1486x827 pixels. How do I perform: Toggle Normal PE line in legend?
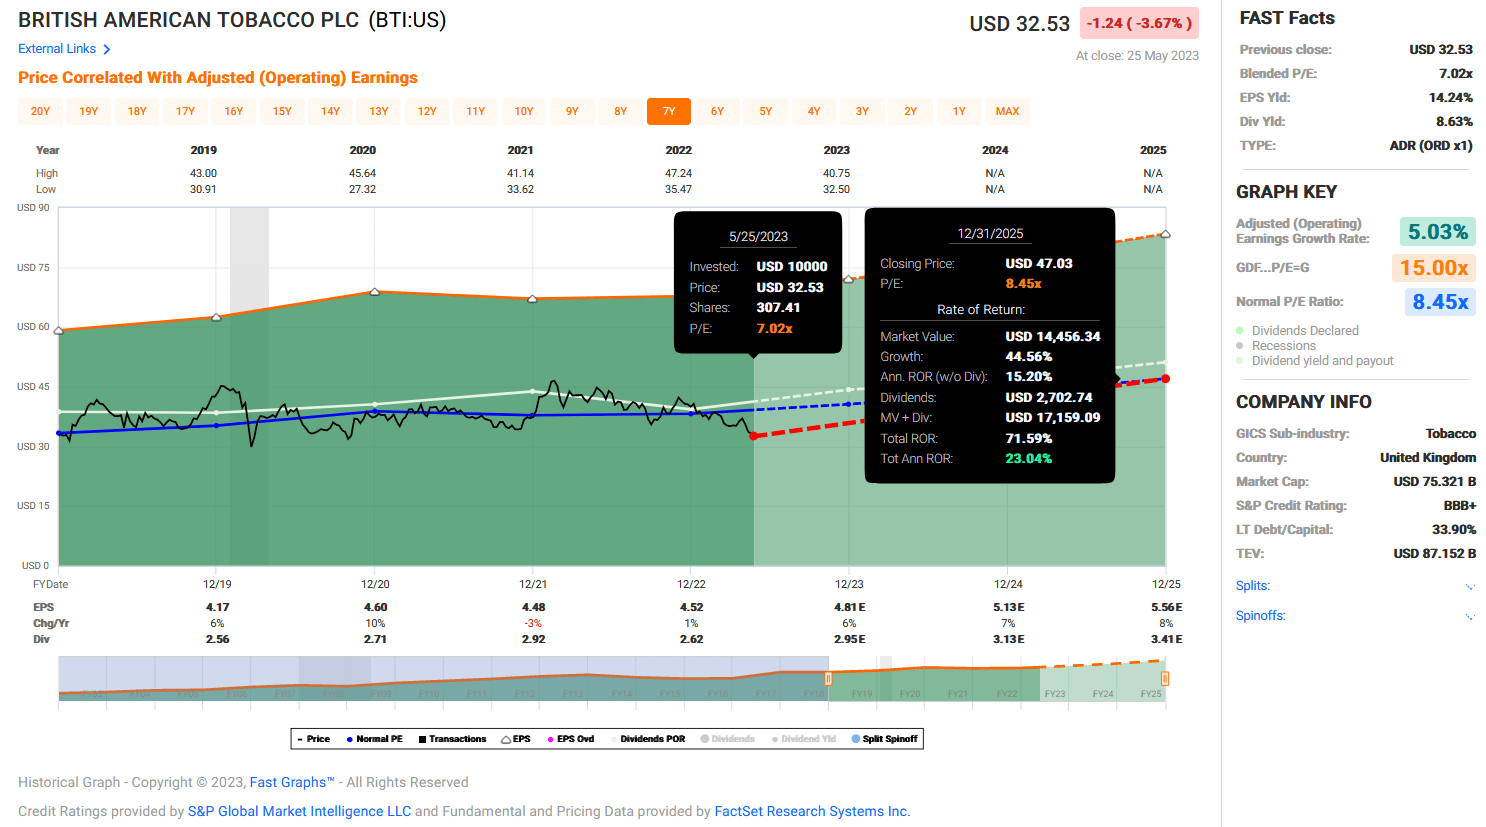pos(374,739)
